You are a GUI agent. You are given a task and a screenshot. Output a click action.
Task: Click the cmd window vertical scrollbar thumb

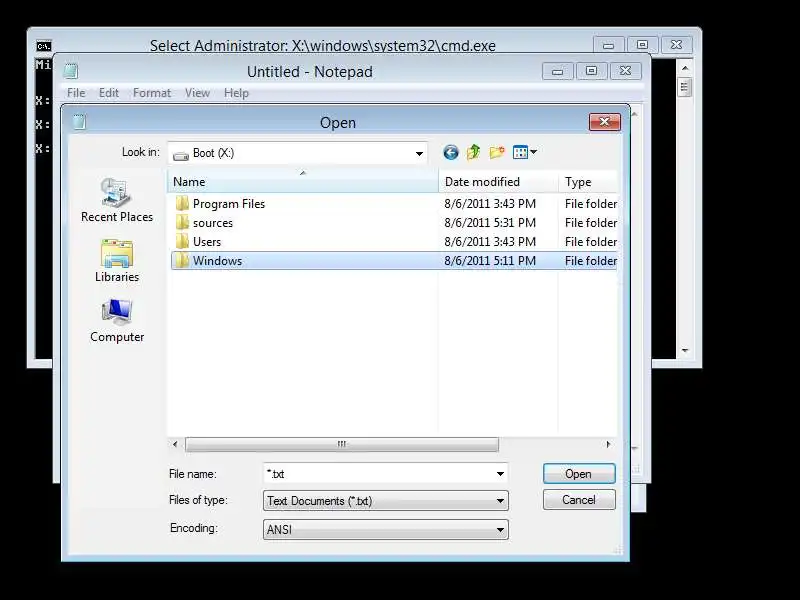(x=685, y=87)
